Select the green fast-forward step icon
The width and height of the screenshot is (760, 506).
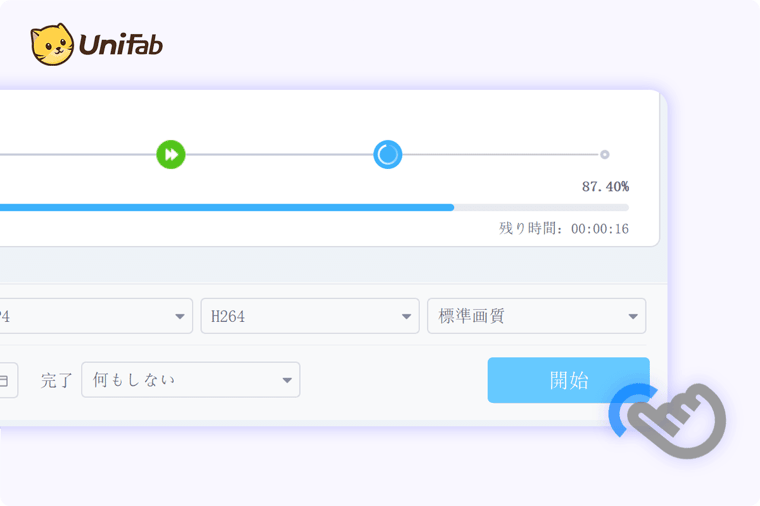coord(171,155)
